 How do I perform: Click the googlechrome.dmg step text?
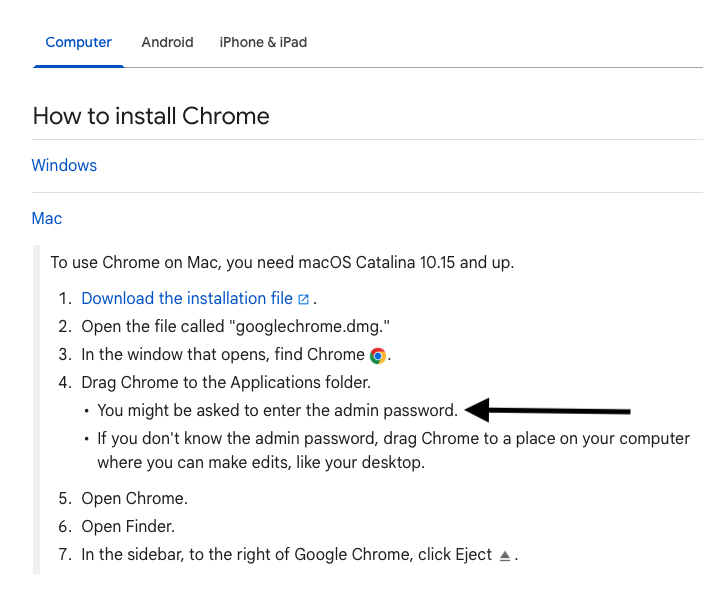coord(235,326)
